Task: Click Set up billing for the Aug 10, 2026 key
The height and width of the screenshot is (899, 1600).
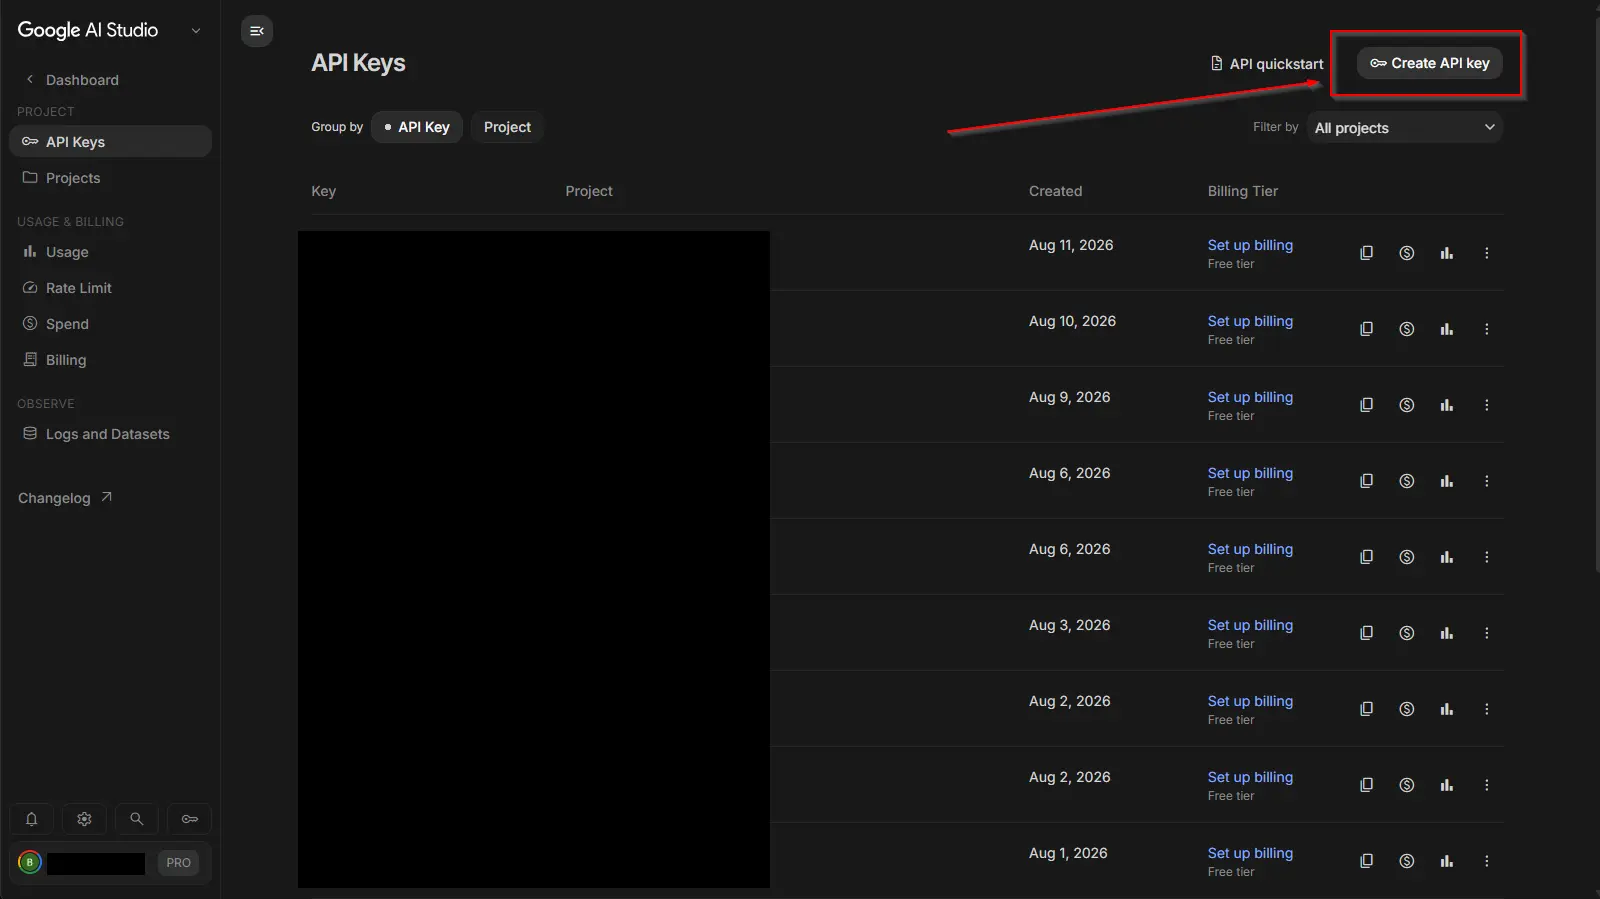Action: pos(1250,321)
